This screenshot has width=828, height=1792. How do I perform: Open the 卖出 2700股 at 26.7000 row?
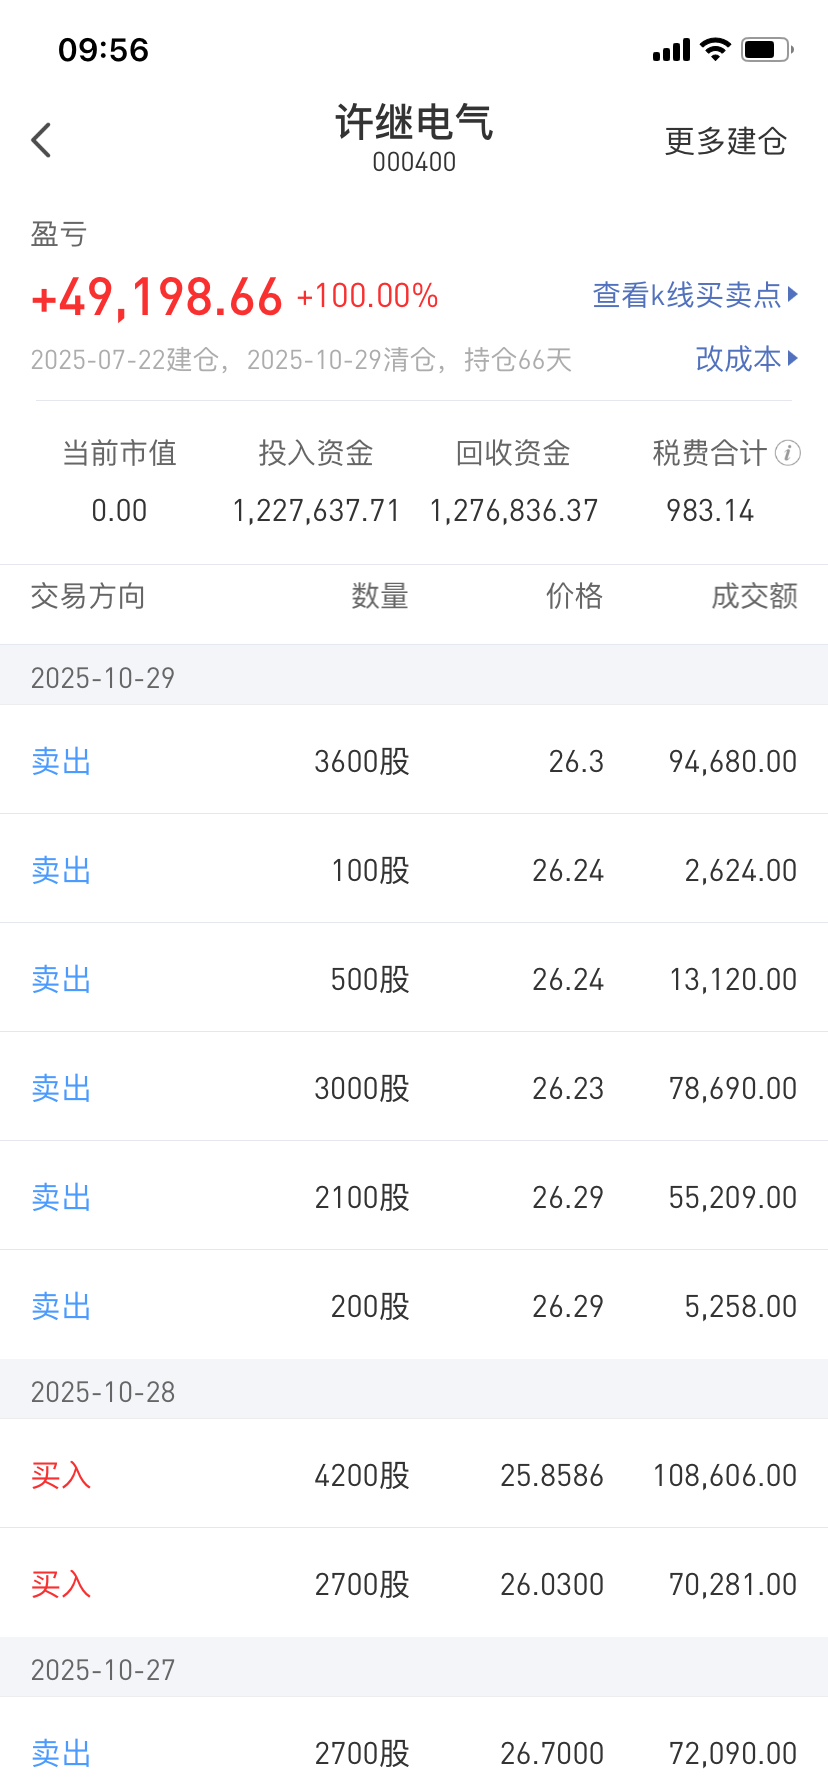click(414, 1745)
